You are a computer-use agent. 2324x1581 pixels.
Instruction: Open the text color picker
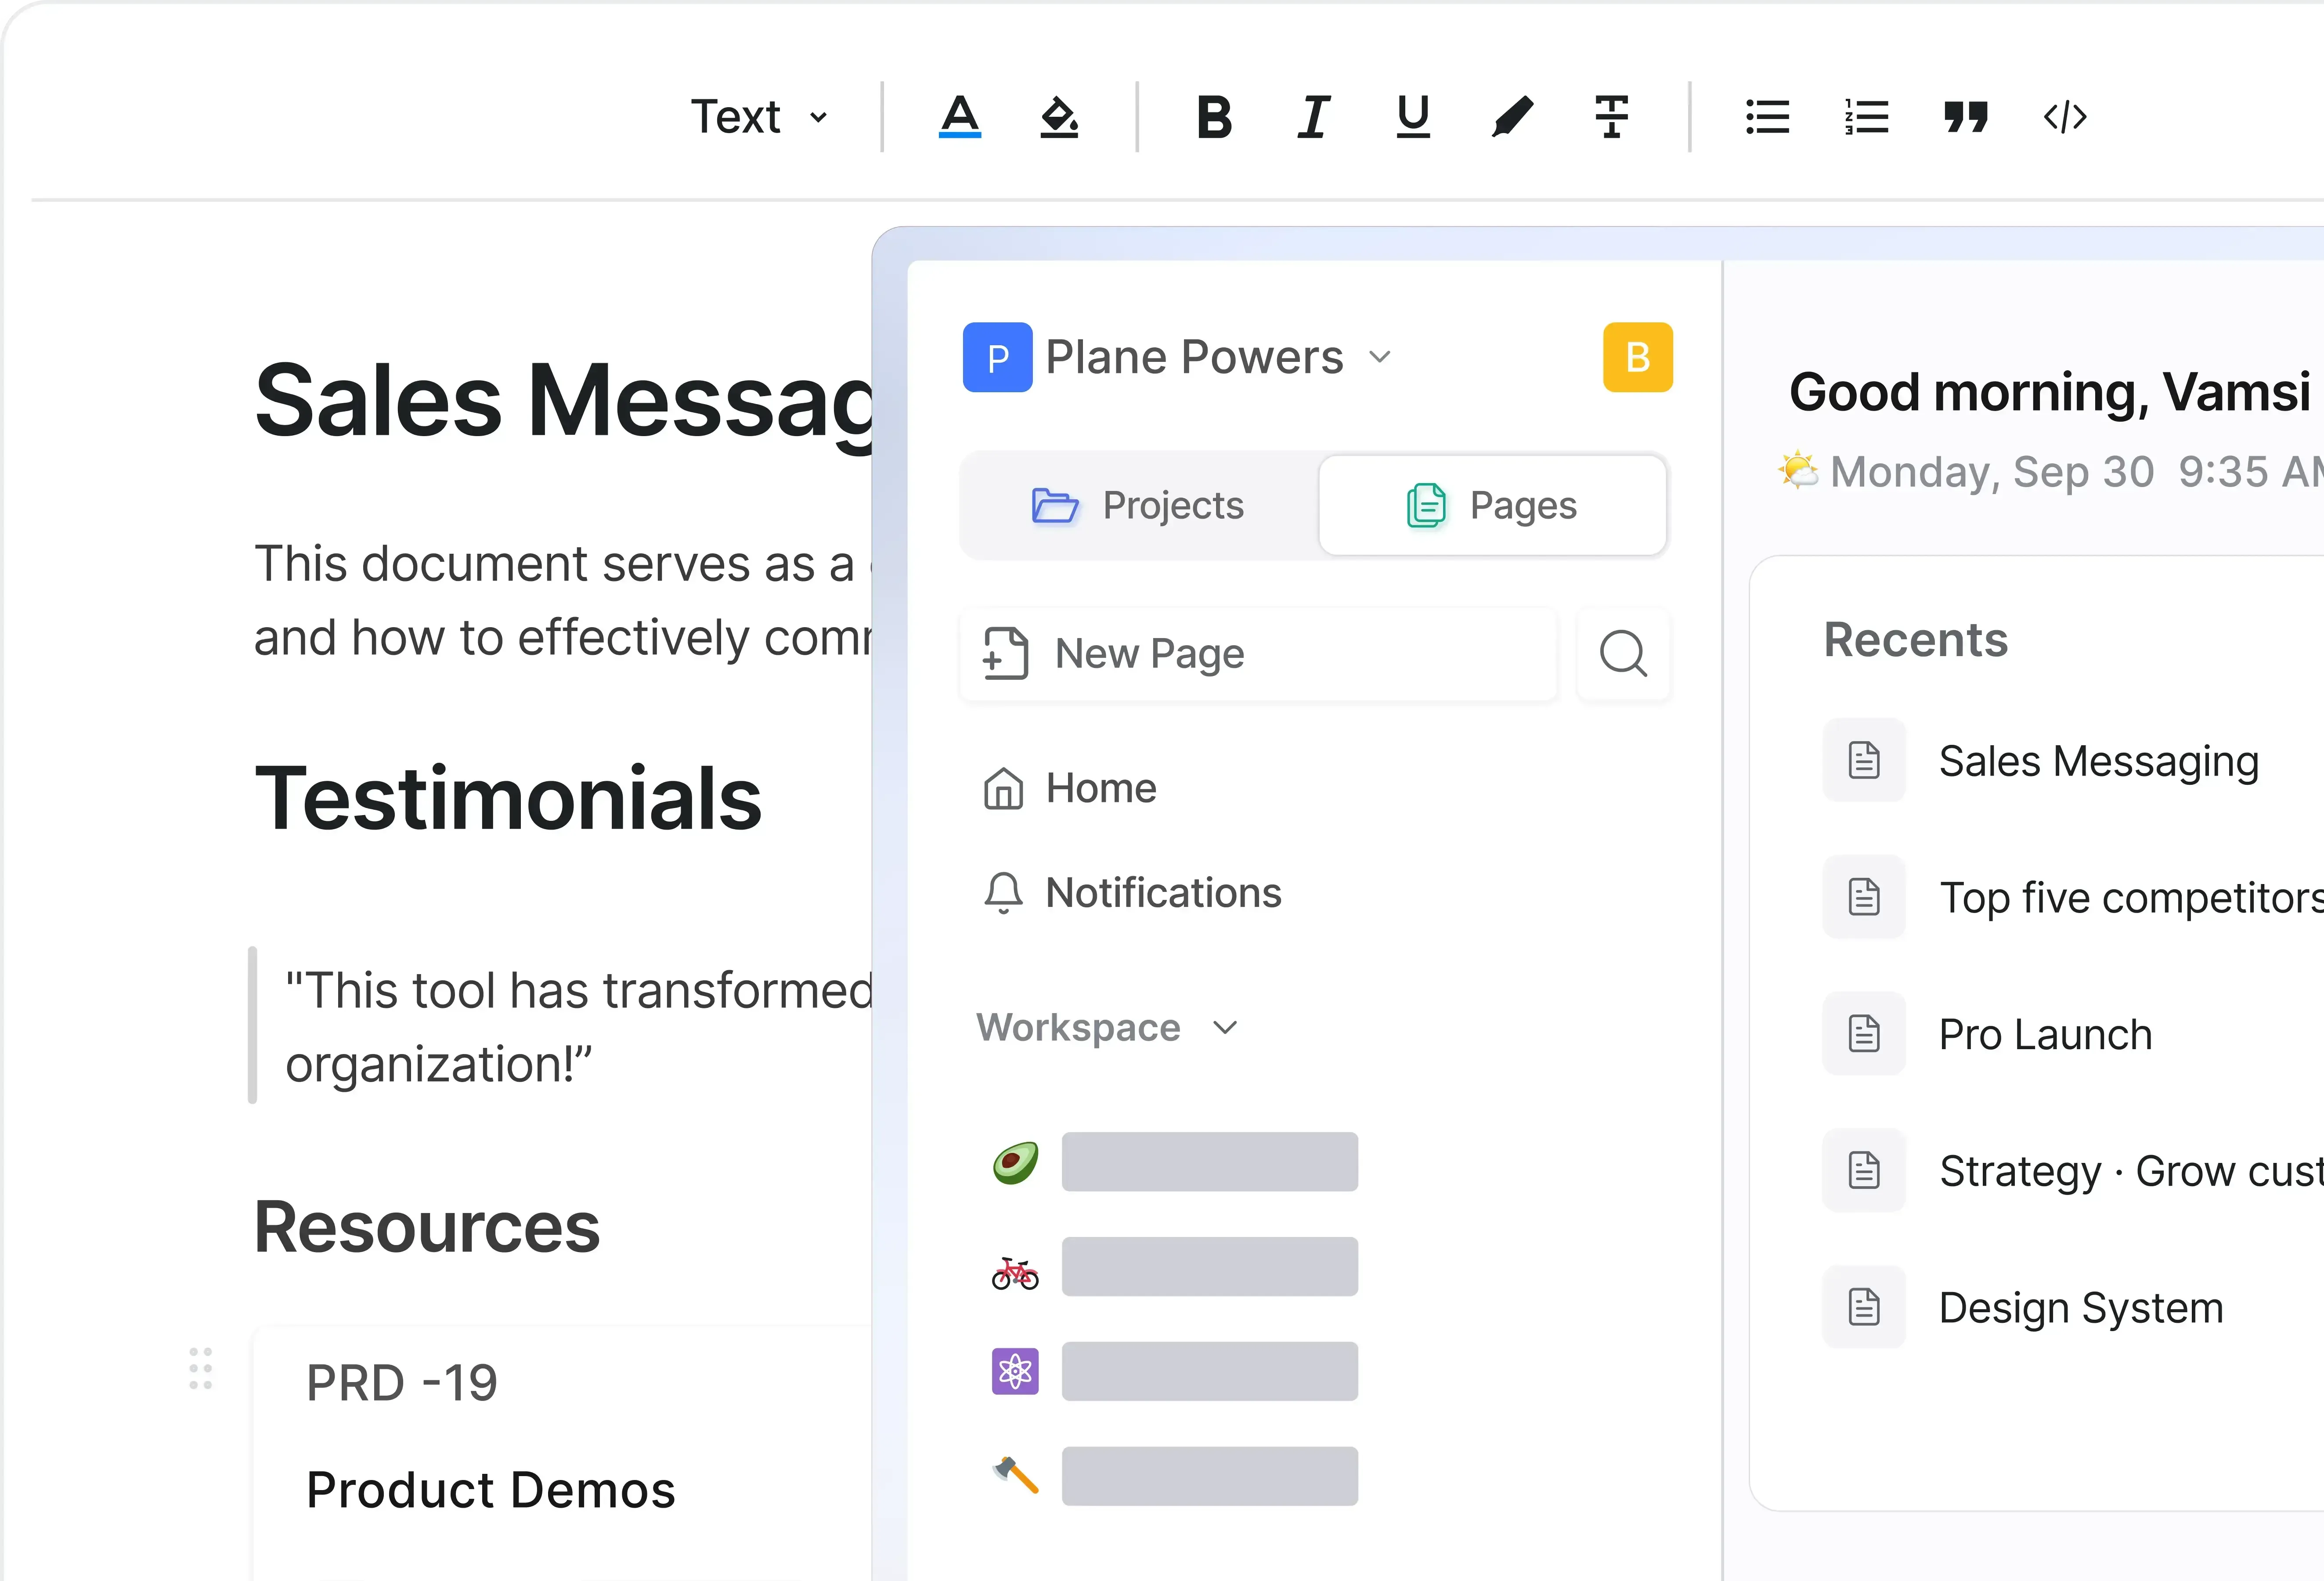[959, 117]
